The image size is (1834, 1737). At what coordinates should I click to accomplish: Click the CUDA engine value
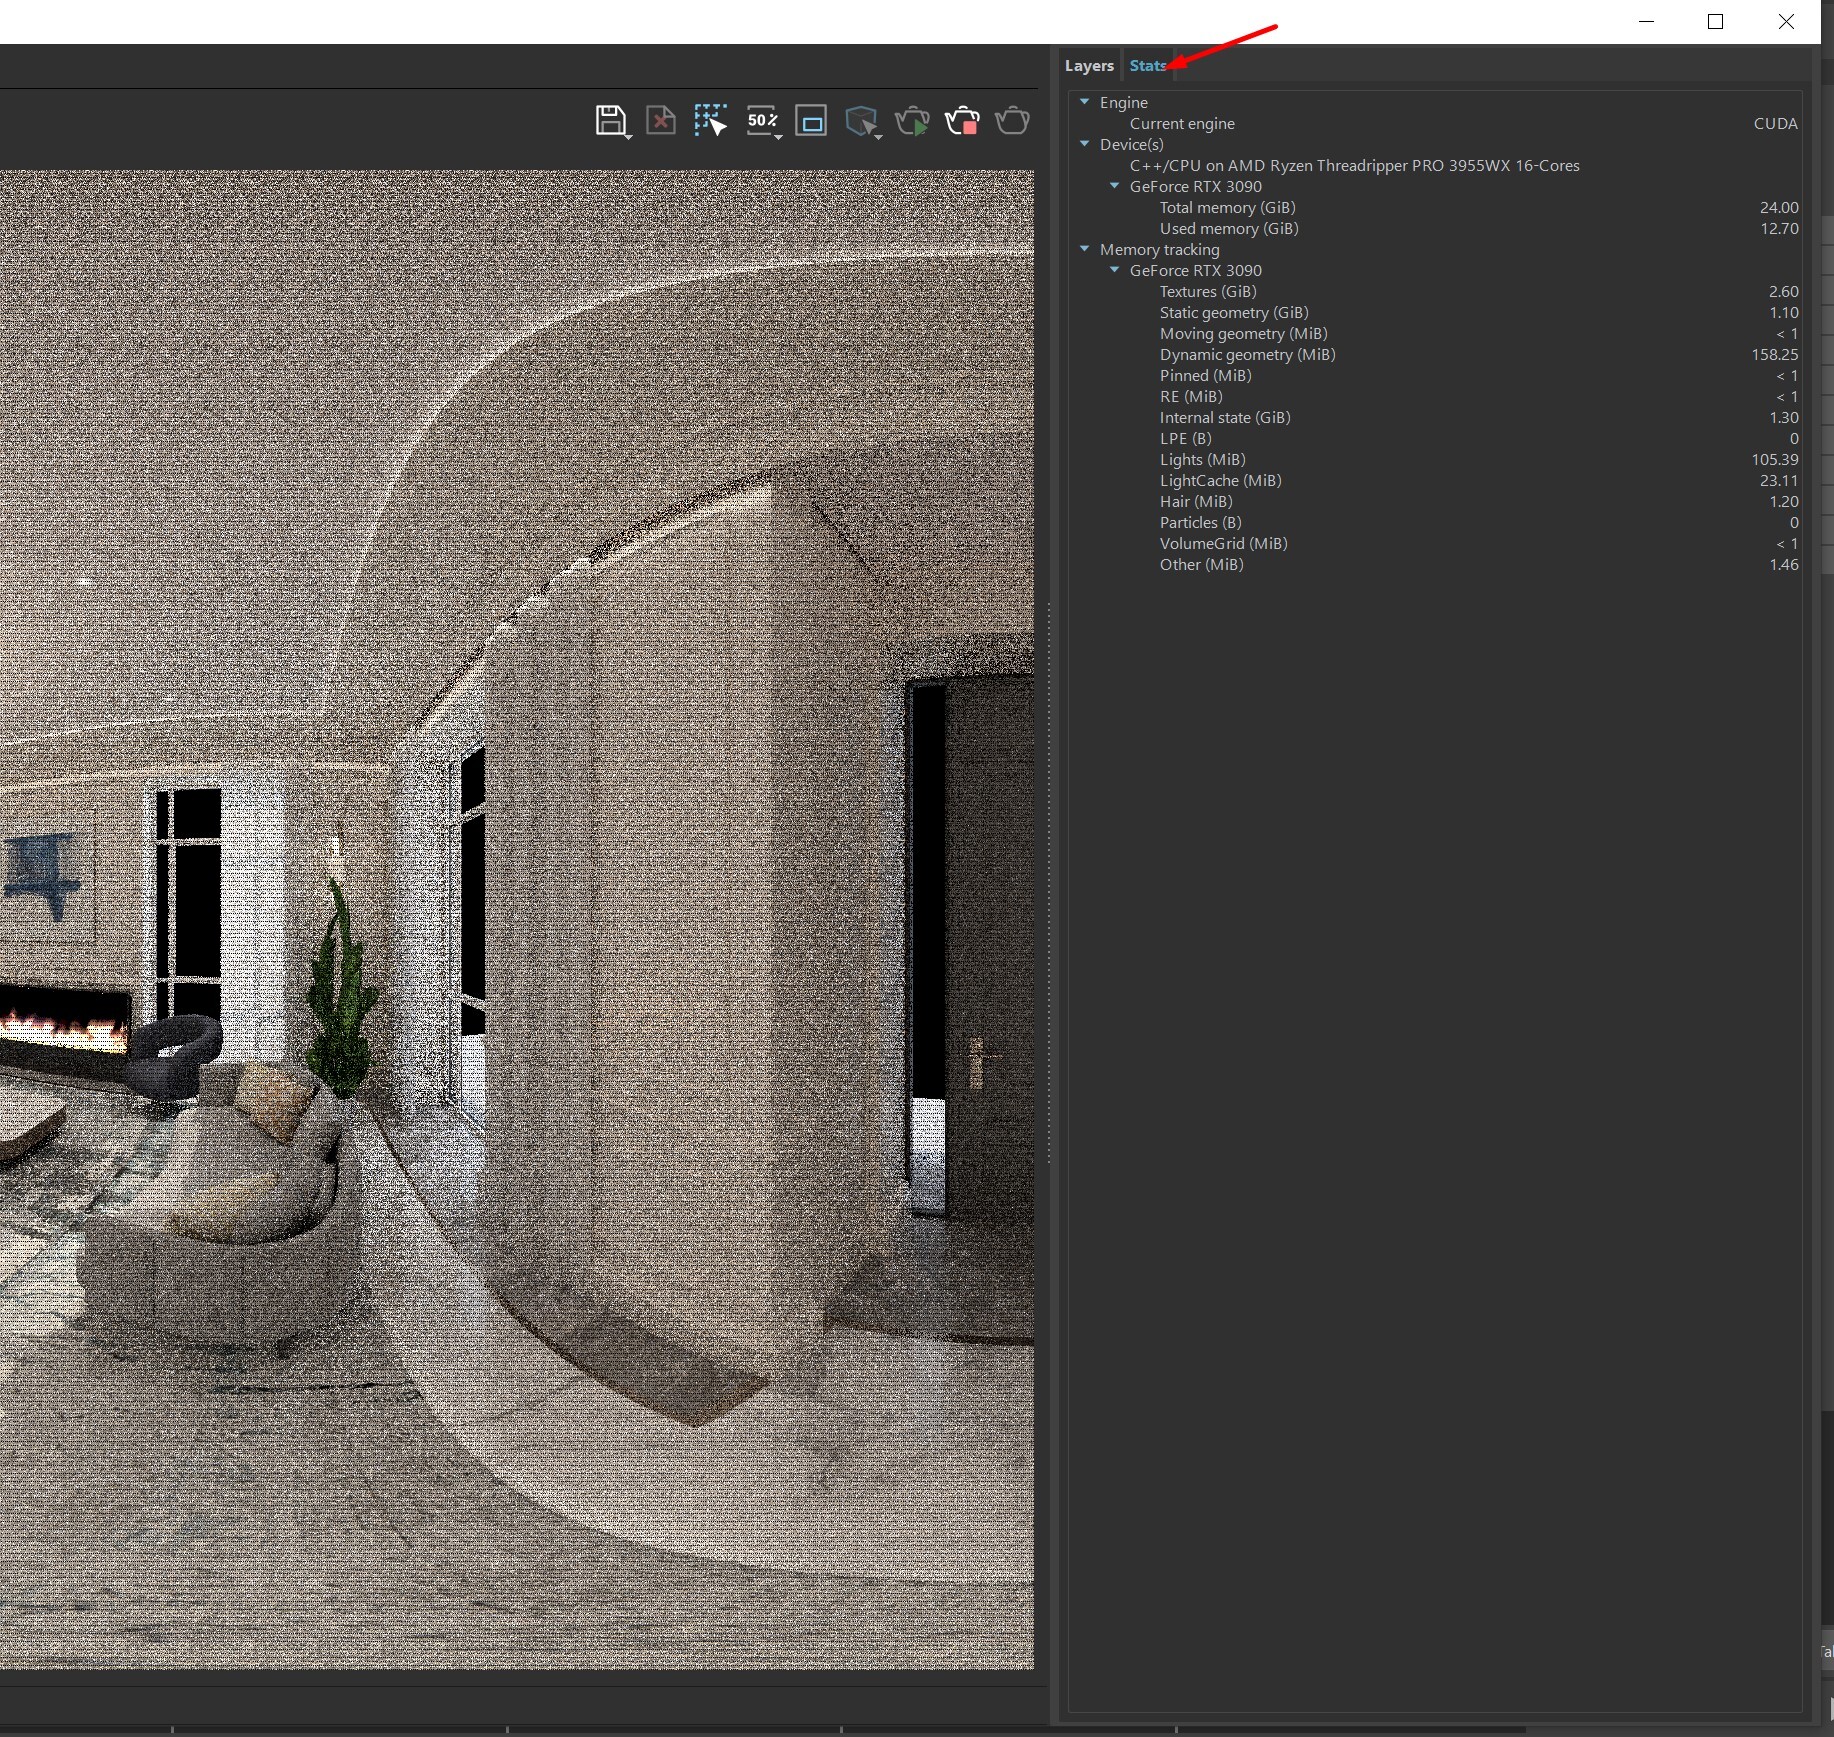point(1775,123)
